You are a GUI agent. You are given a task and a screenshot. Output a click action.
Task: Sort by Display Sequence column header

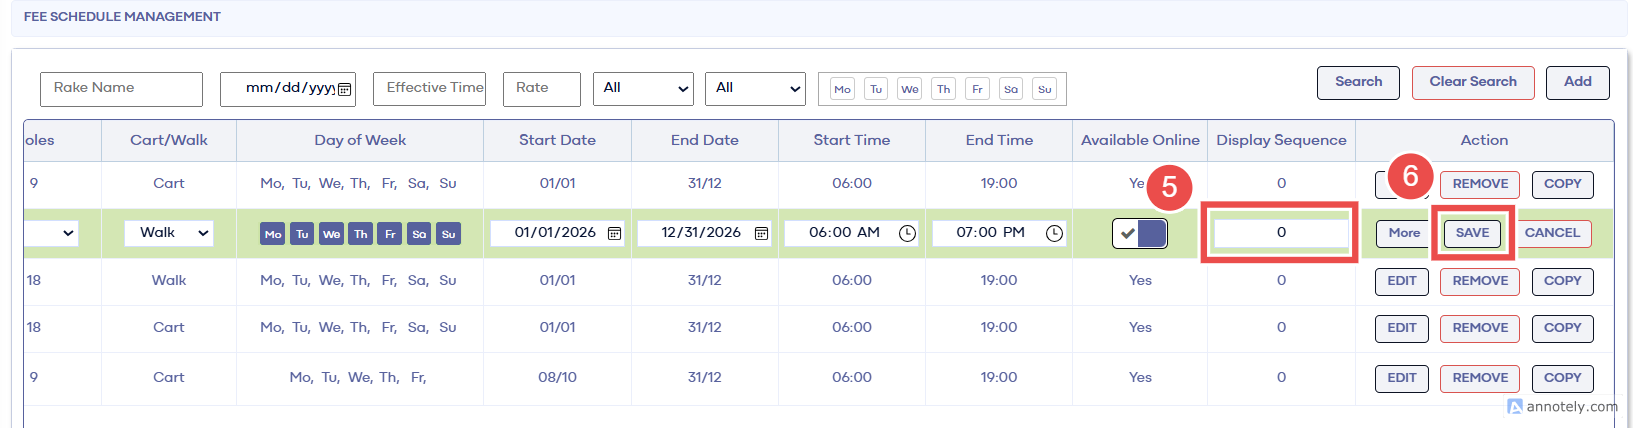(x=1281, y=140)
